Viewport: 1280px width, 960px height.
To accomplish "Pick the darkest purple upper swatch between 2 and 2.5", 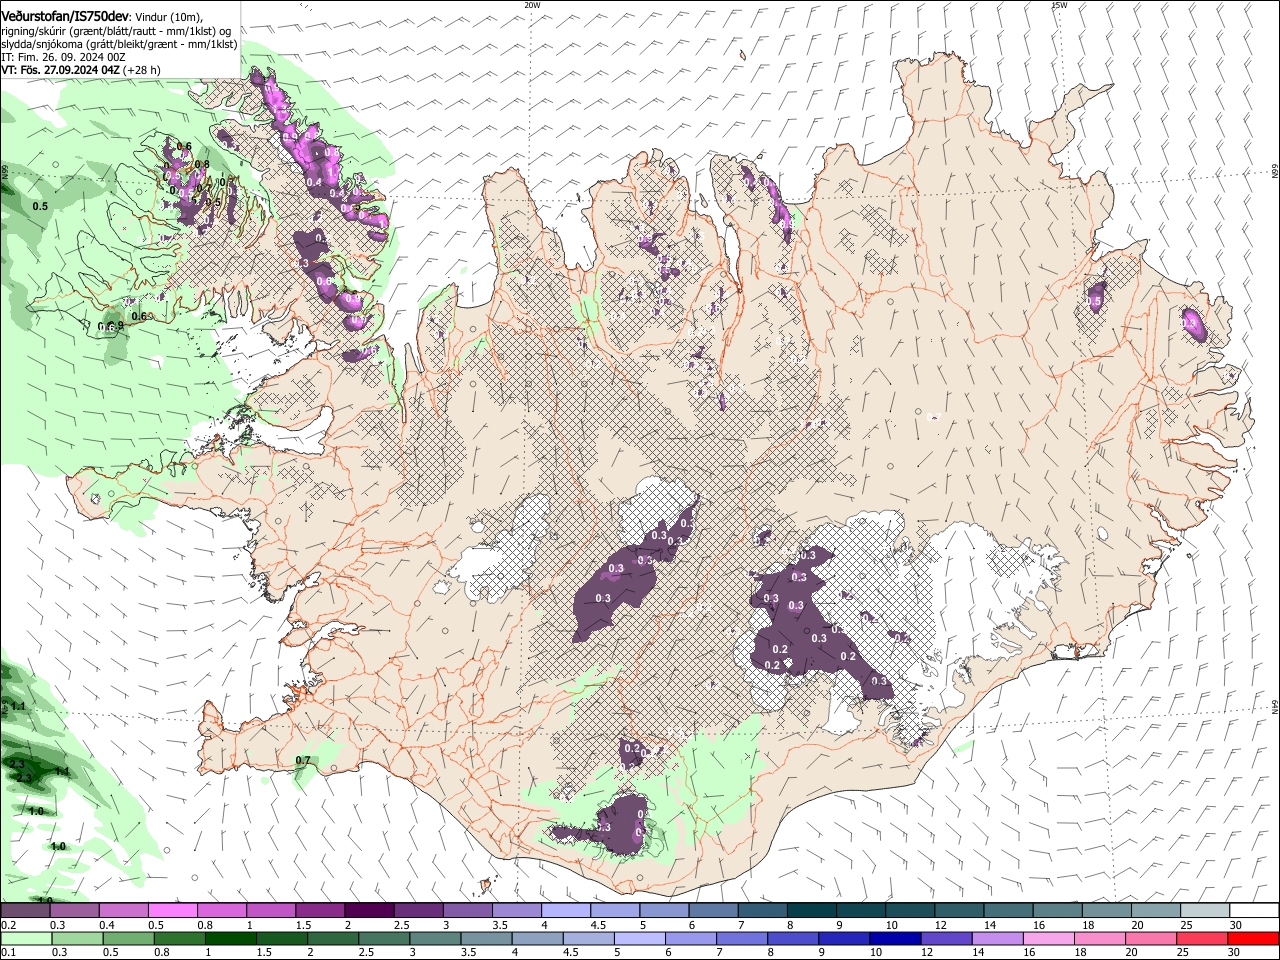I will (369, 911).
